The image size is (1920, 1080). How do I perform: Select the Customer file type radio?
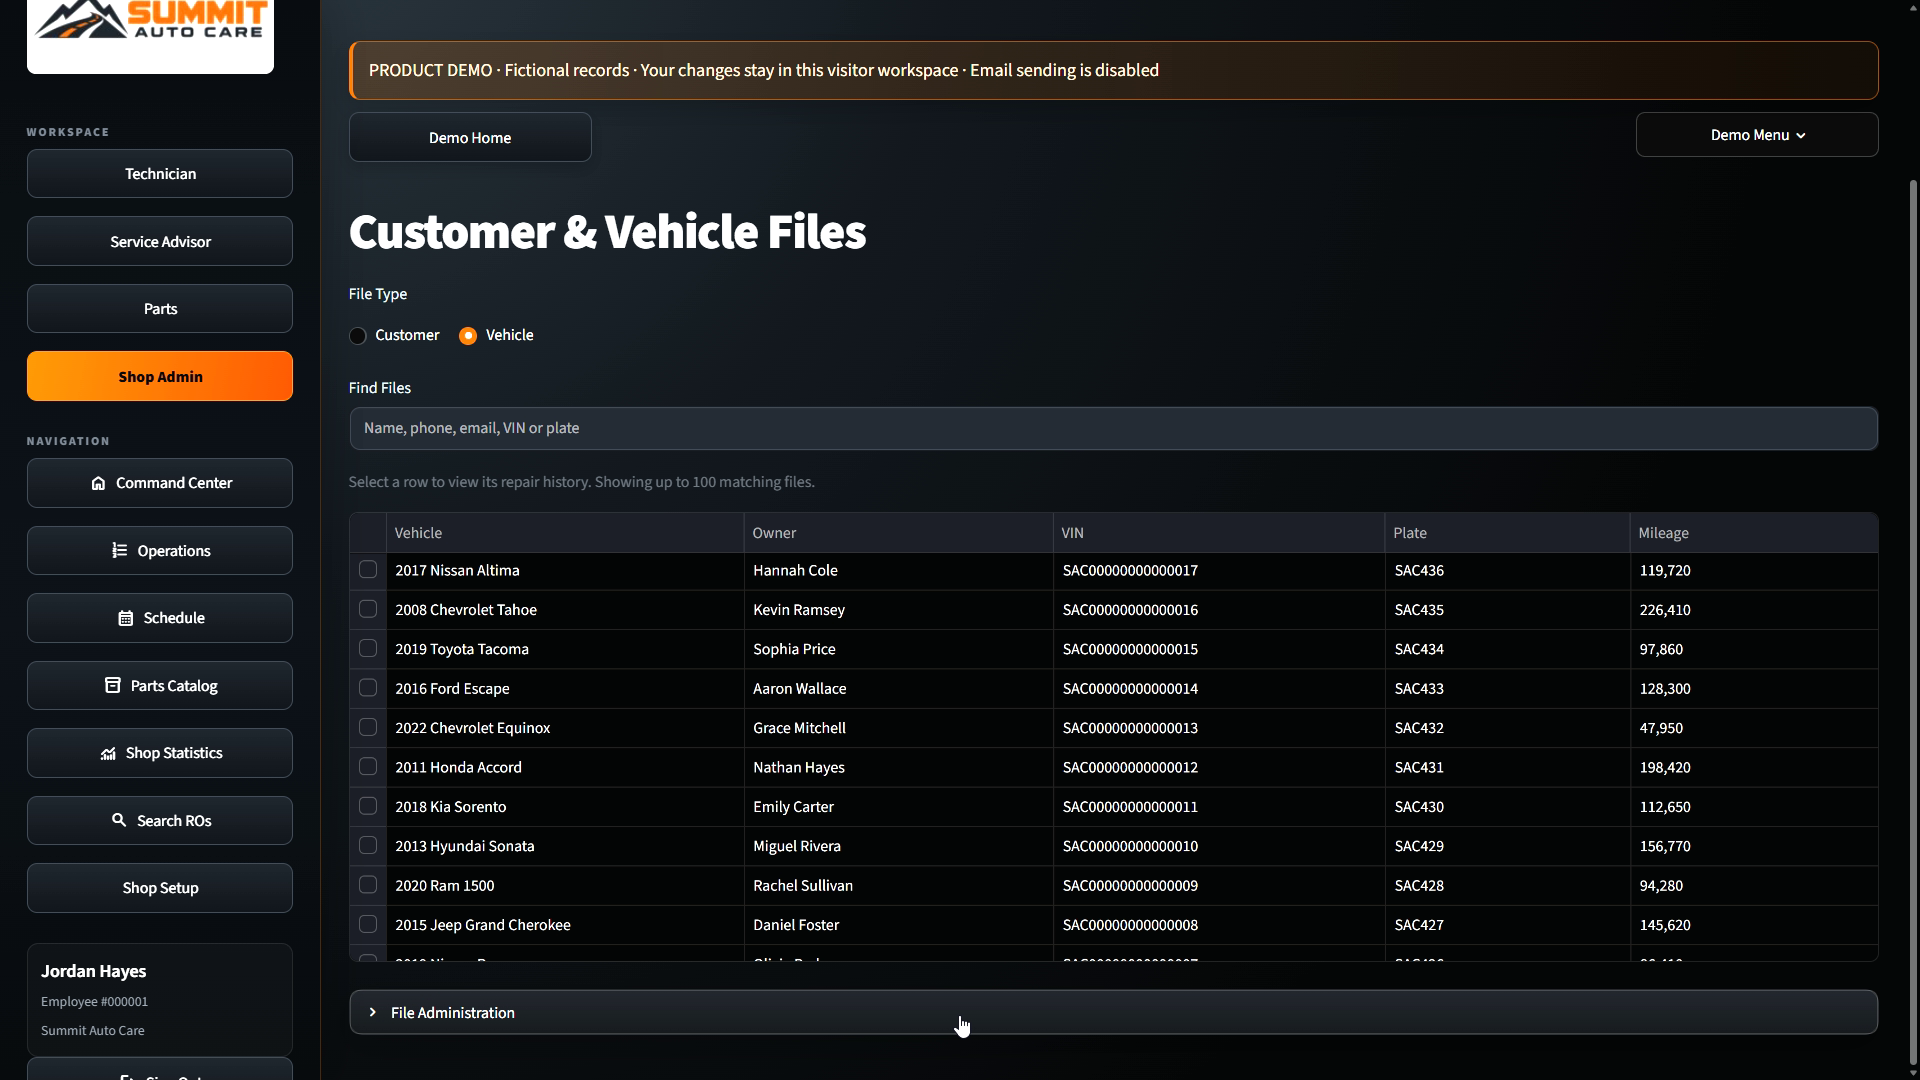pos(358,336)
